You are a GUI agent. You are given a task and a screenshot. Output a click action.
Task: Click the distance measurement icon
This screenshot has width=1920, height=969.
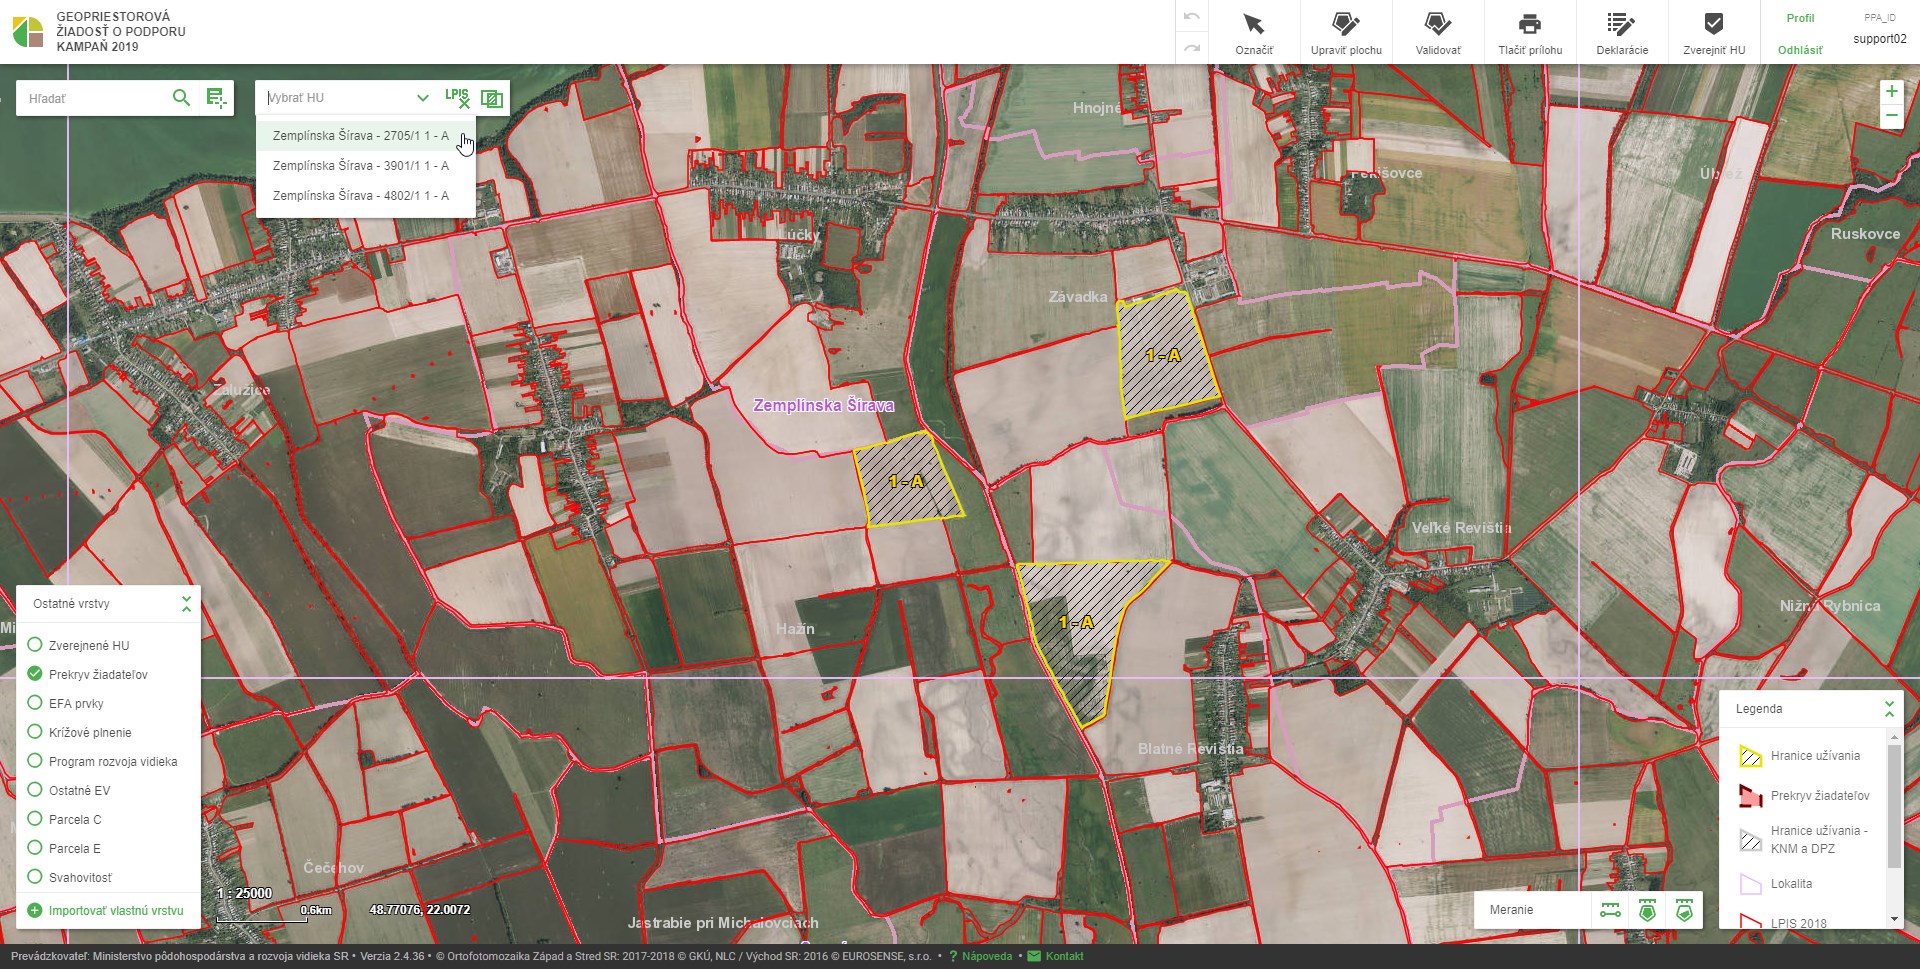tap(1610, 910)
